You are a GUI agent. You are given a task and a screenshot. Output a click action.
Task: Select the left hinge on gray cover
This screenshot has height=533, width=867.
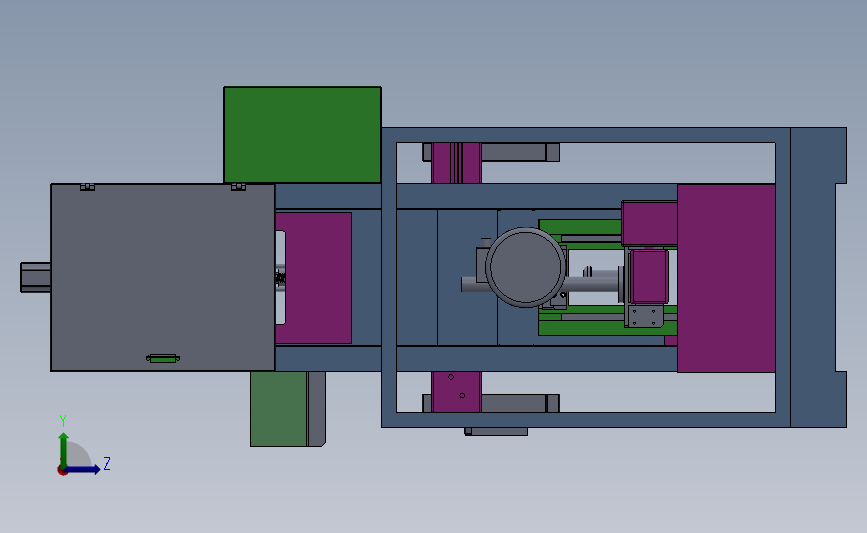coord(87,187)
